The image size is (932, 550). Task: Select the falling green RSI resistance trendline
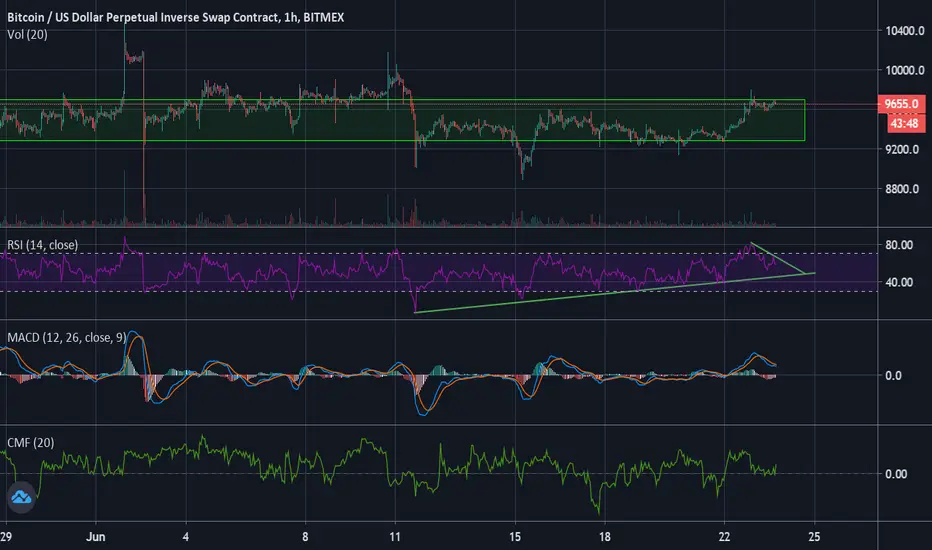779,259
